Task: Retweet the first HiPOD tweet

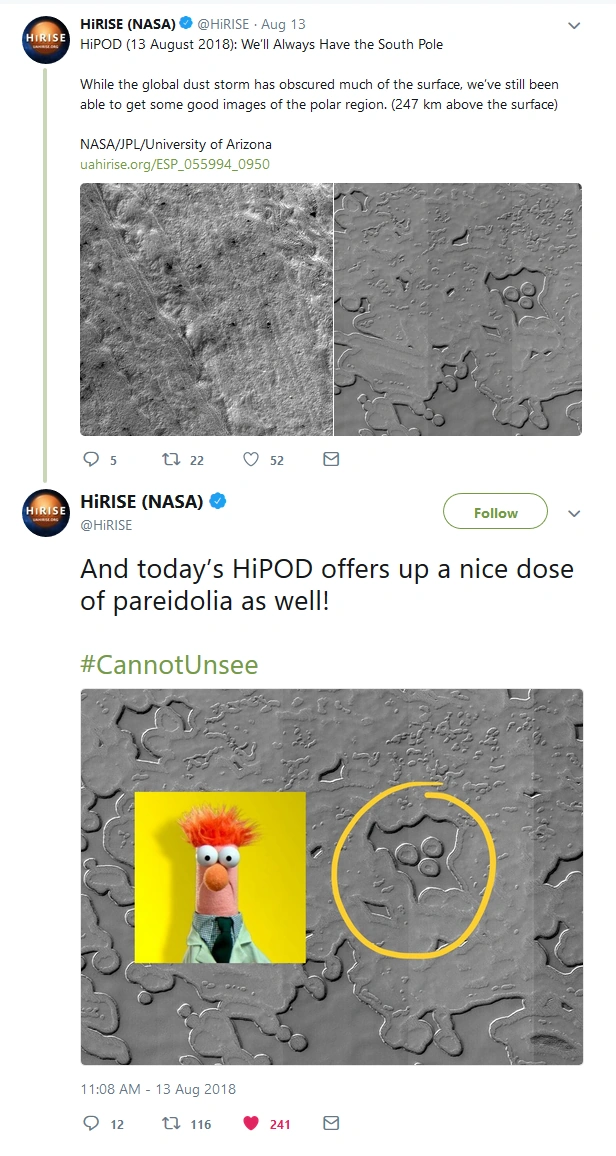Action: (x=170, y=460)
